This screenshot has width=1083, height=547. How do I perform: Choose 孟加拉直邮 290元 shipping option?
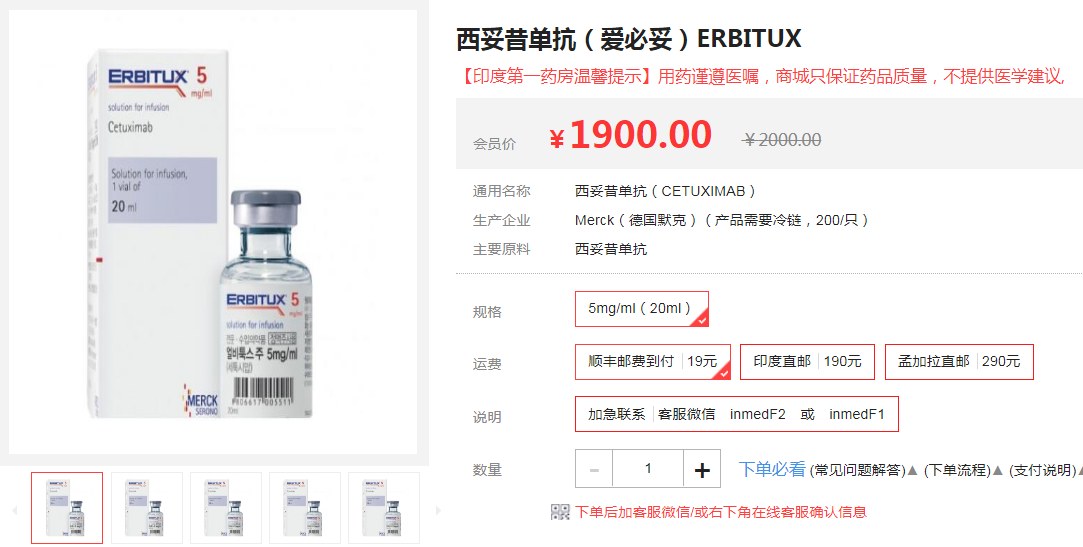(x=959, y=361)
